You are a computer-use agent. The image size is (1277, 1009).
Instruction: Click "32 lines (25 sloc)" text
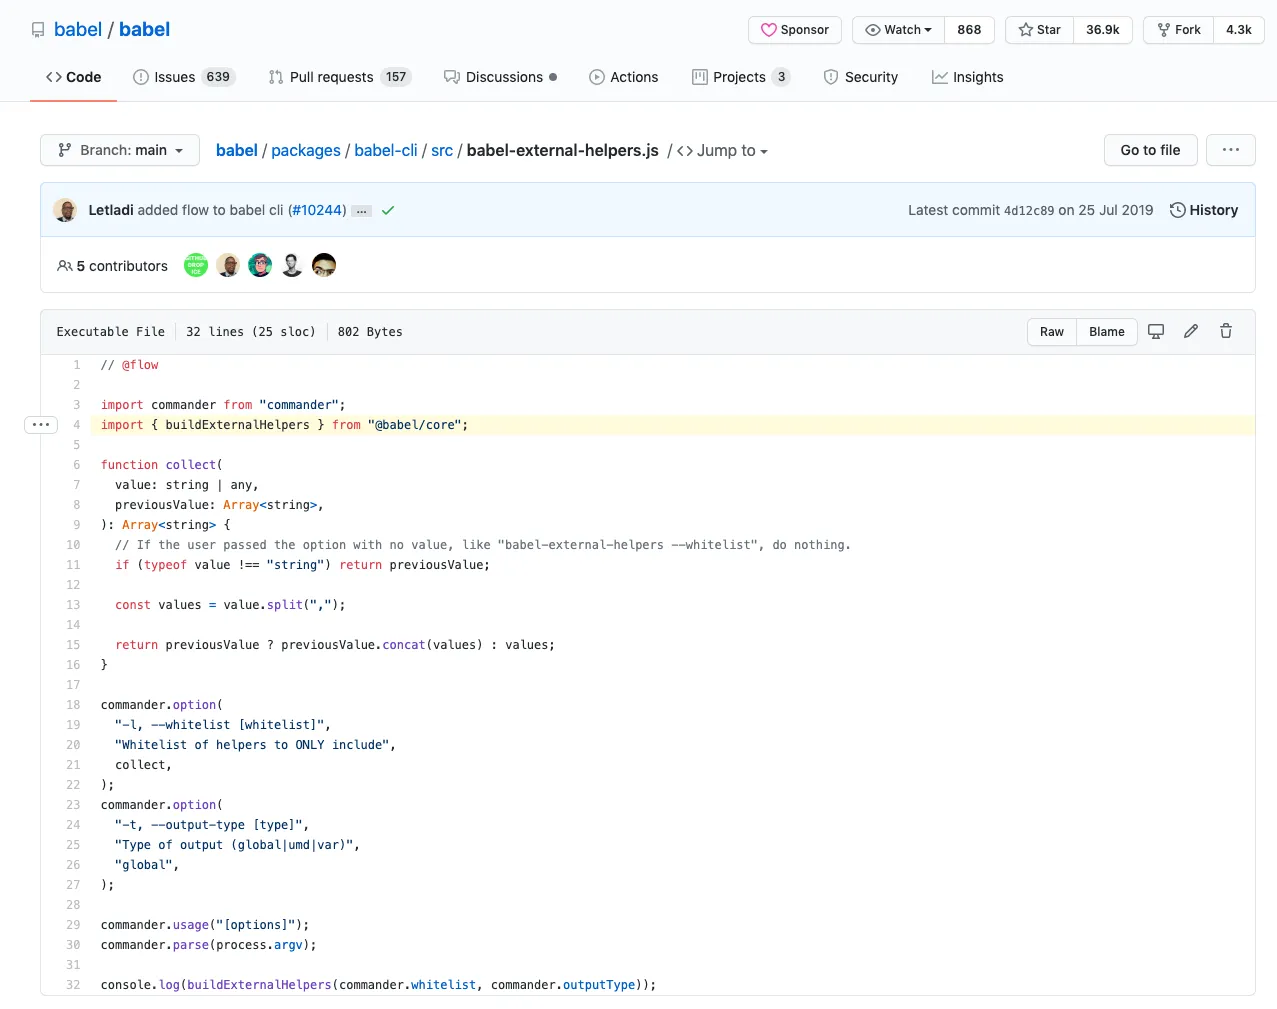[251, 332]
